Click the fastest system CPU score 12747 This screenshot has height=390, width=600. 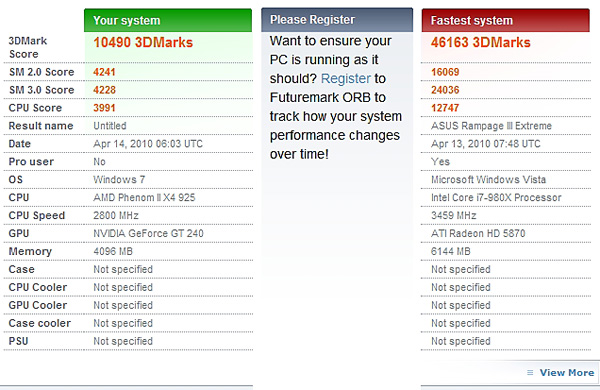[445, 108]
